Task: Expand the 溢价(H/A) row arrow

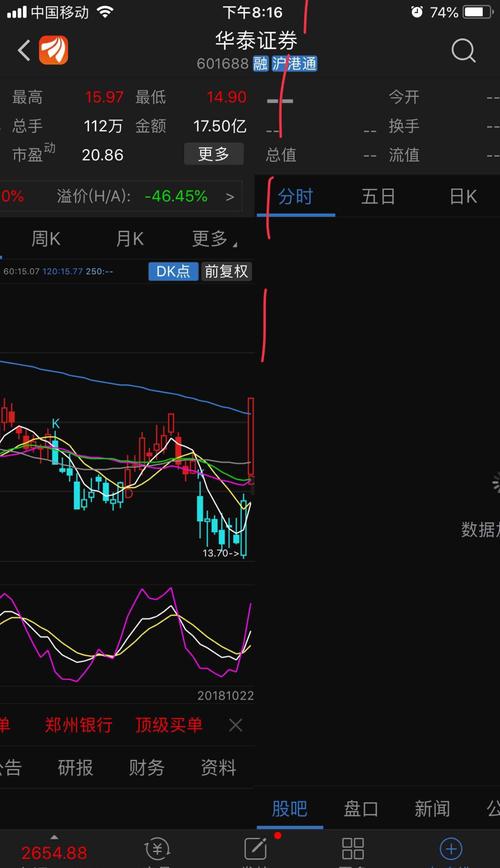Action: [x=230, y=197]
